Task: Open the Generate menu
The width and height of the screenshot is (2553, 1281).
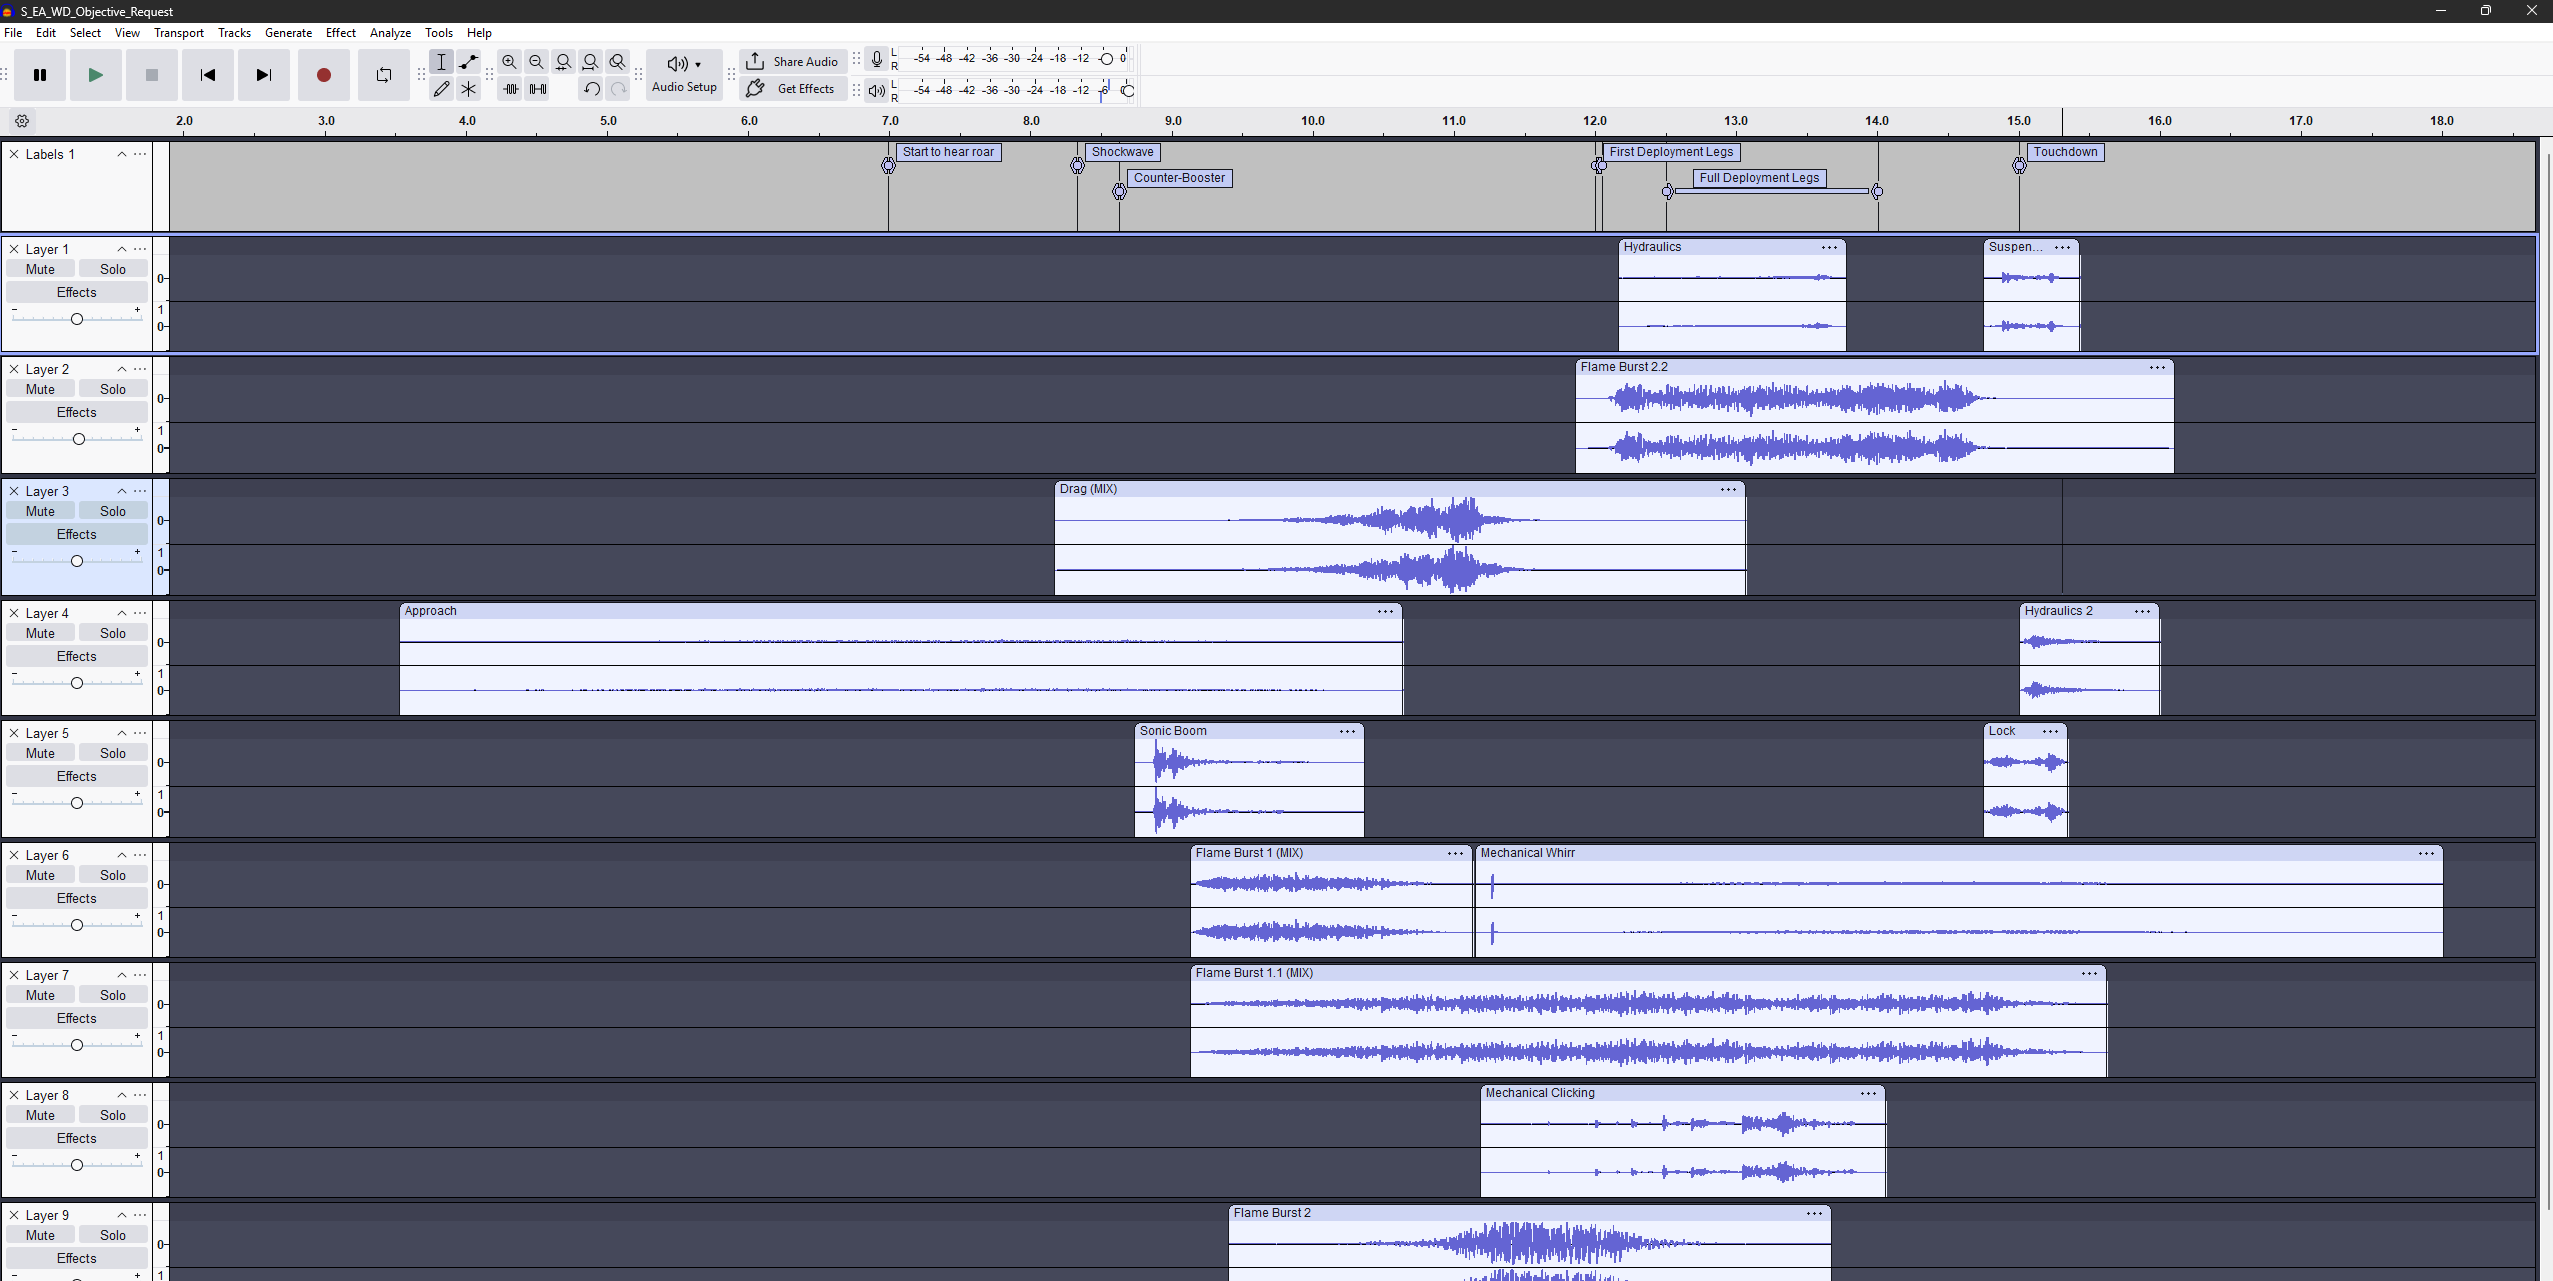Action: tap(288, 33)
